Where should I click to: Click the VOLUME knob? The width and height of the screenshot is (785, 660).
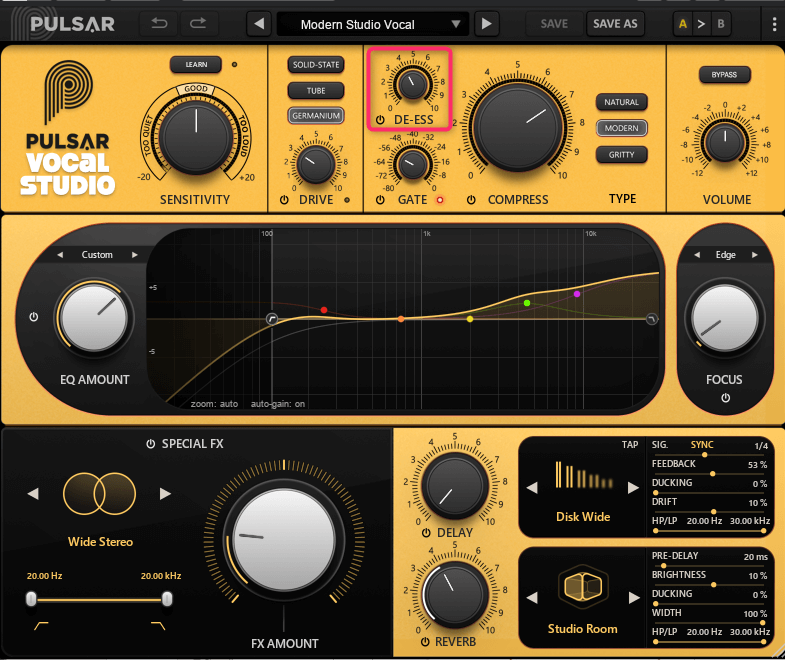tap(724, 141)
